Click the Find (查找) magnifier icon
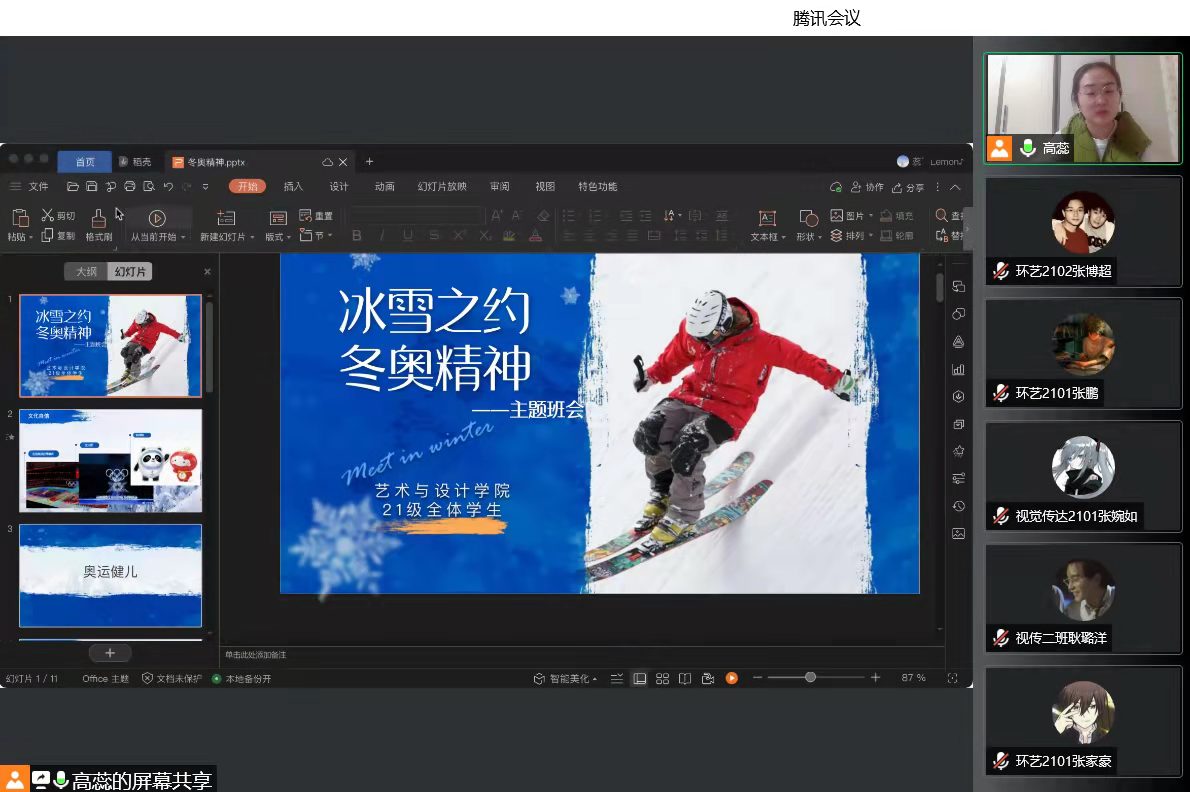 click(x=941, y=215)
